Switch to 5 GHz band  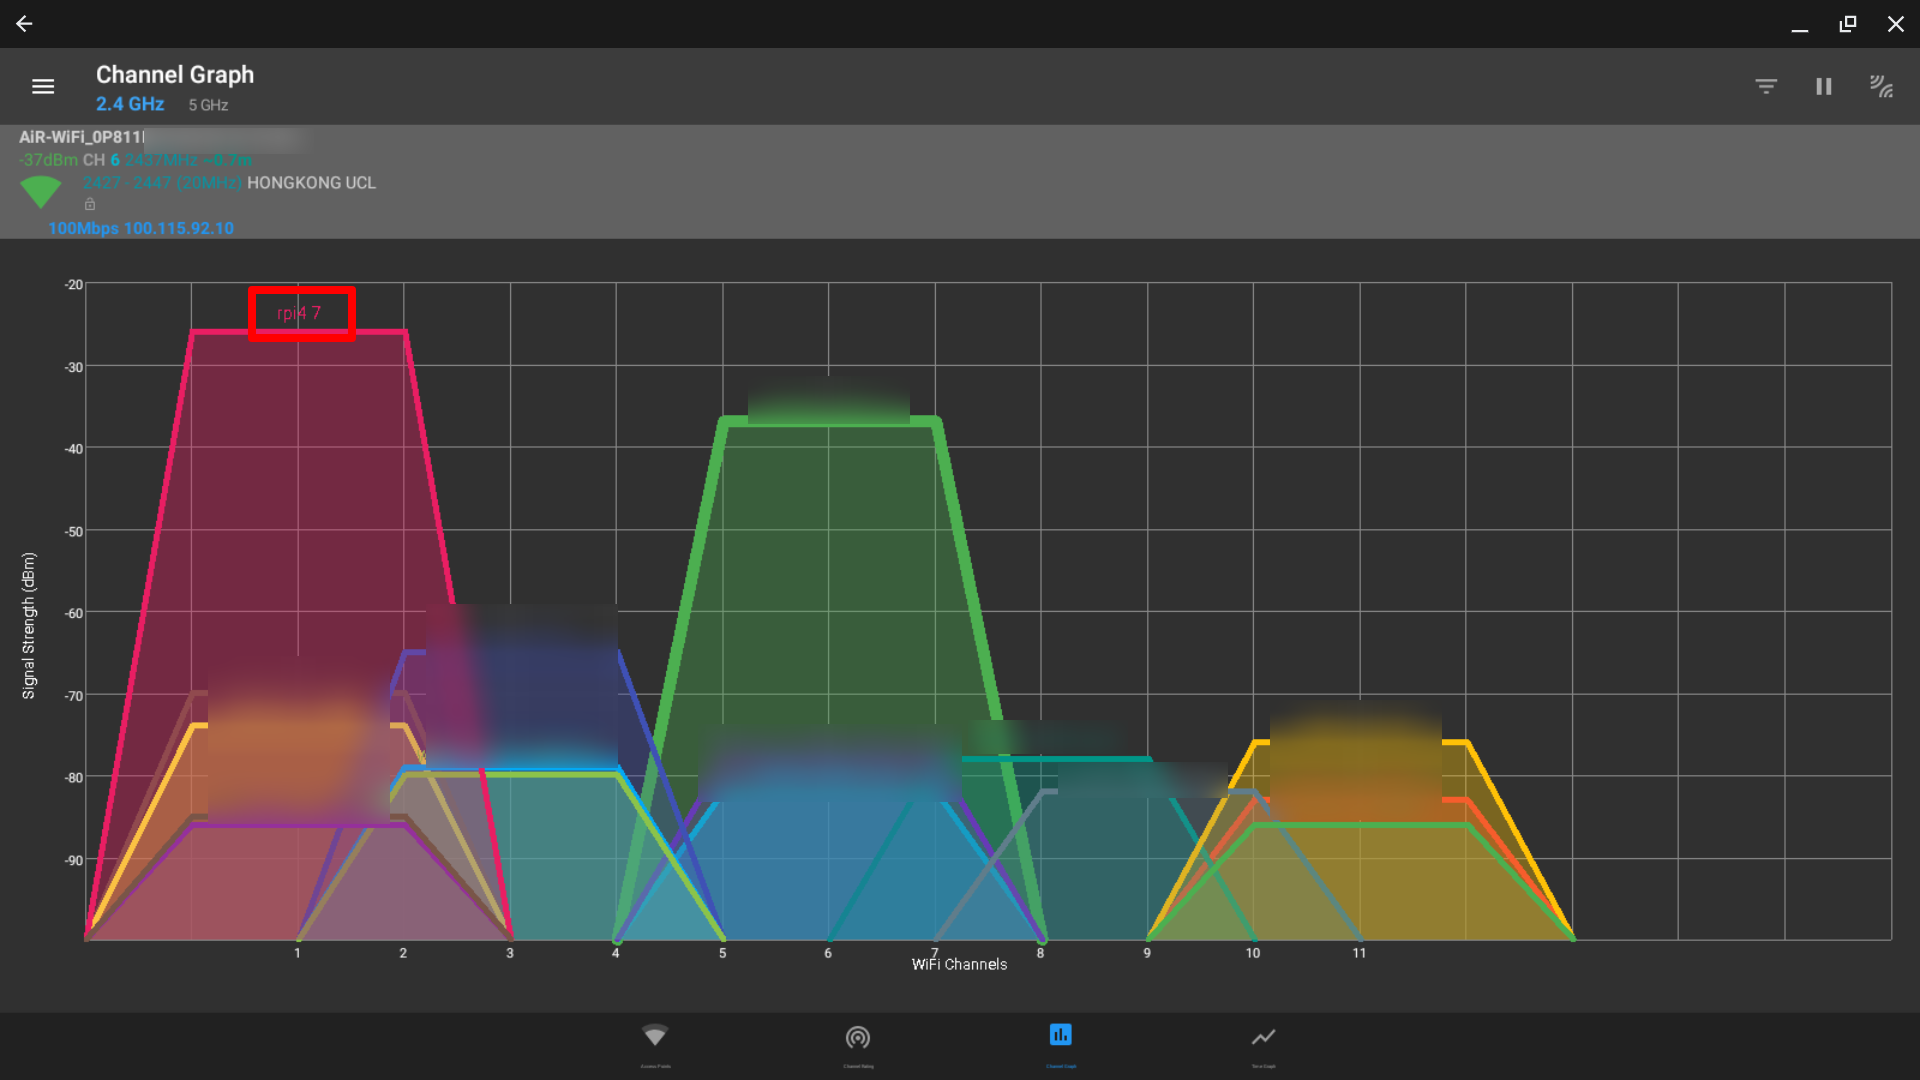point(208,105)
